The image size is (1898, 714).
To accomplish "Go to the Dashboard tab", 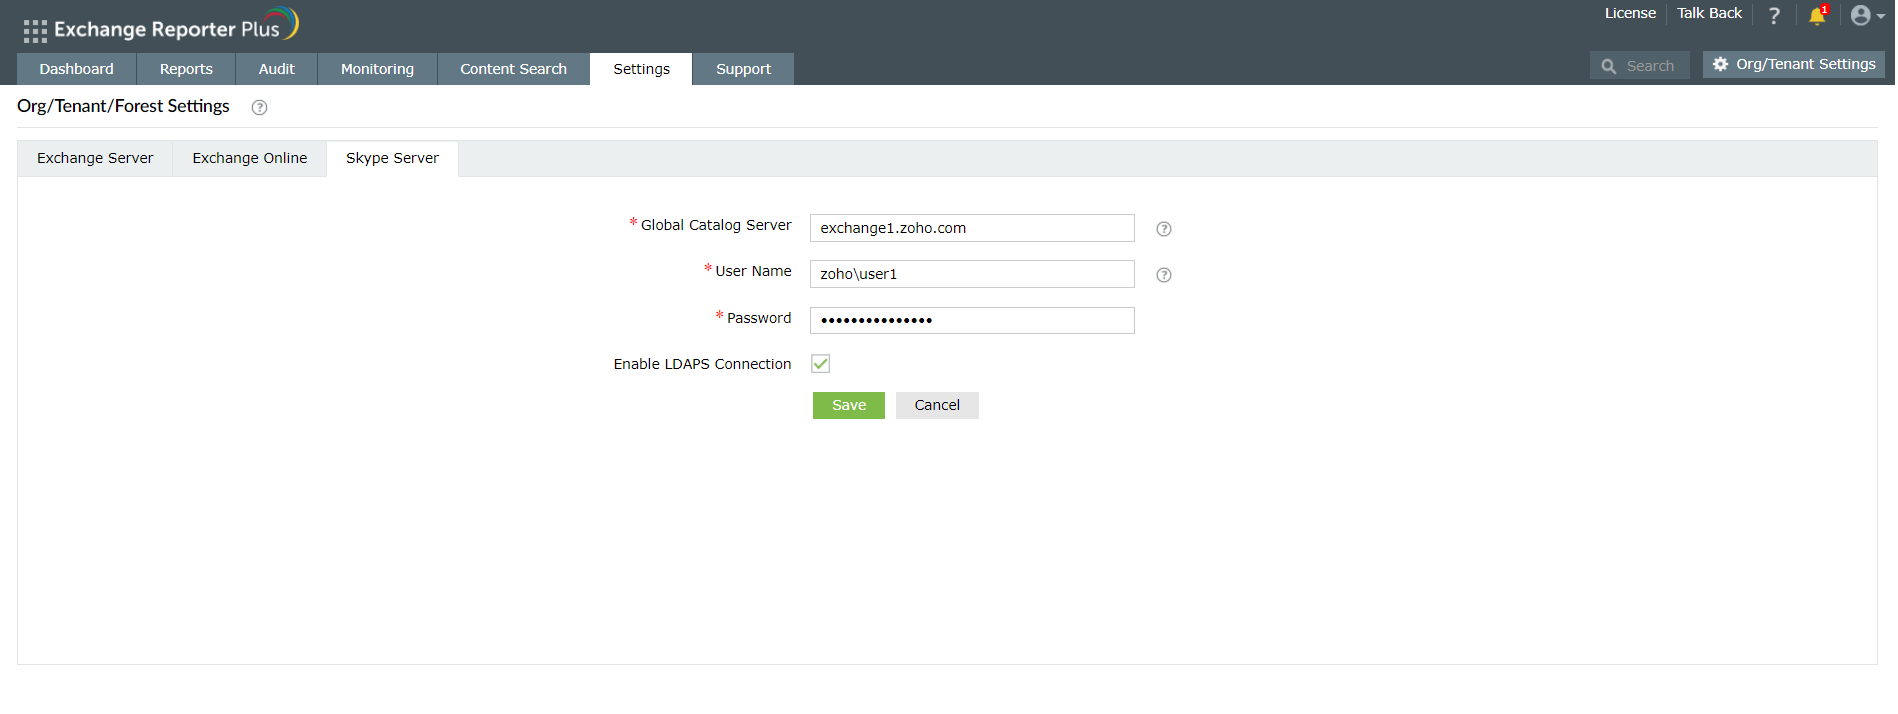I will [77, 69].
